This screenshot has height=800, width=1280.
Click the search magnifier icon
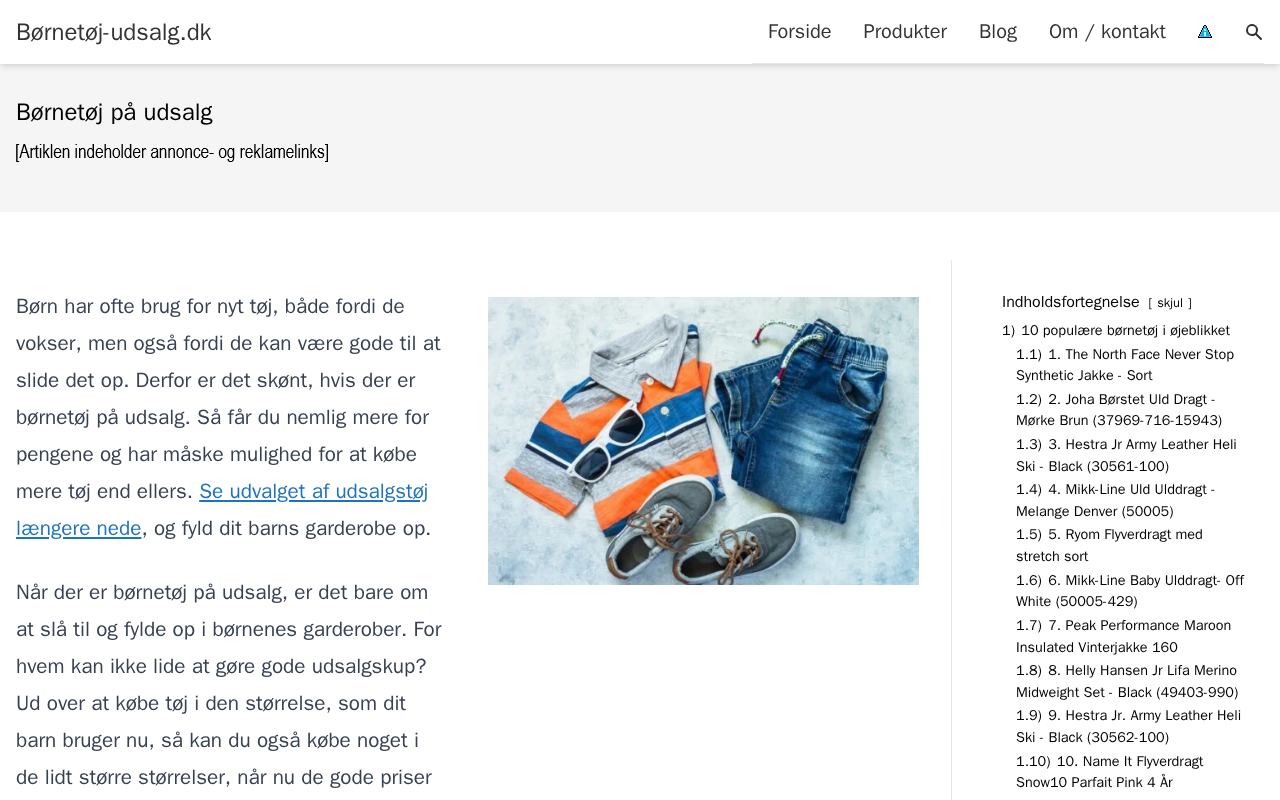click(x=1254, y=32)
